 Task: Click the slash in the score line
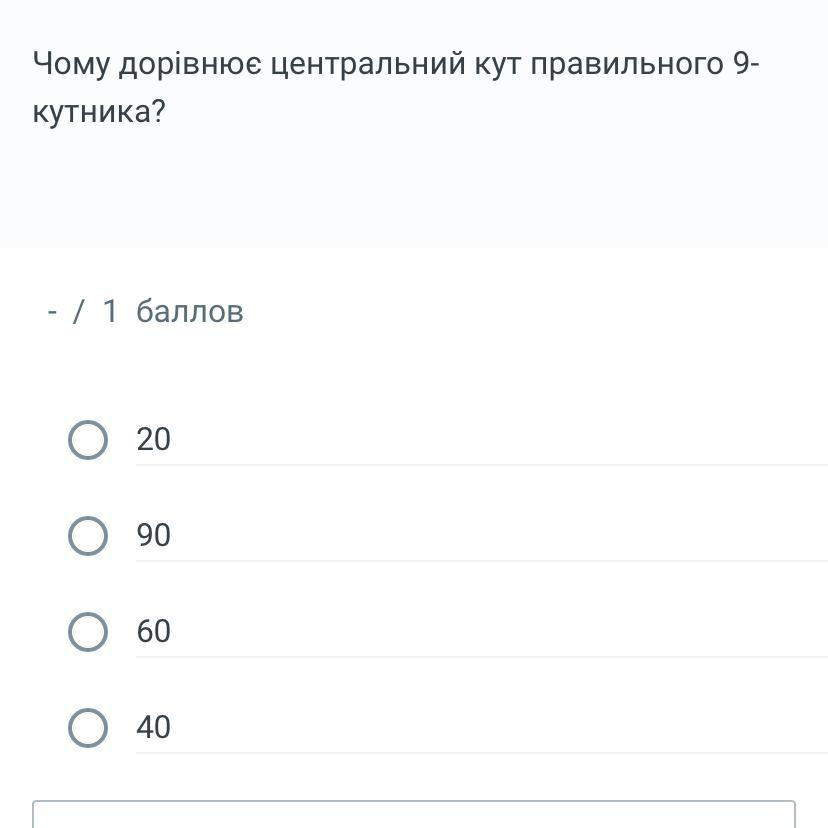[x=79, y=312]
